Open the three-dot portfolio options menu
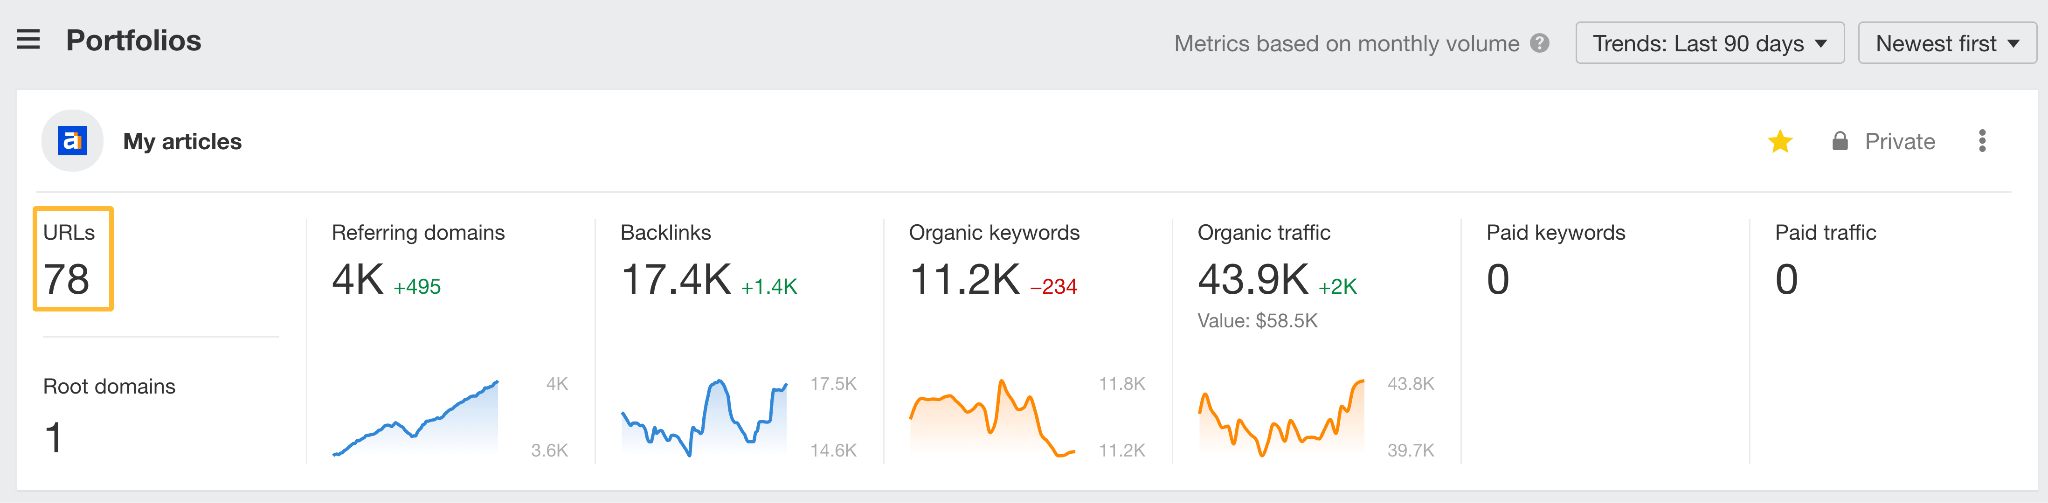Viewport: 2048px width, 503px height. click(1982, 141)
